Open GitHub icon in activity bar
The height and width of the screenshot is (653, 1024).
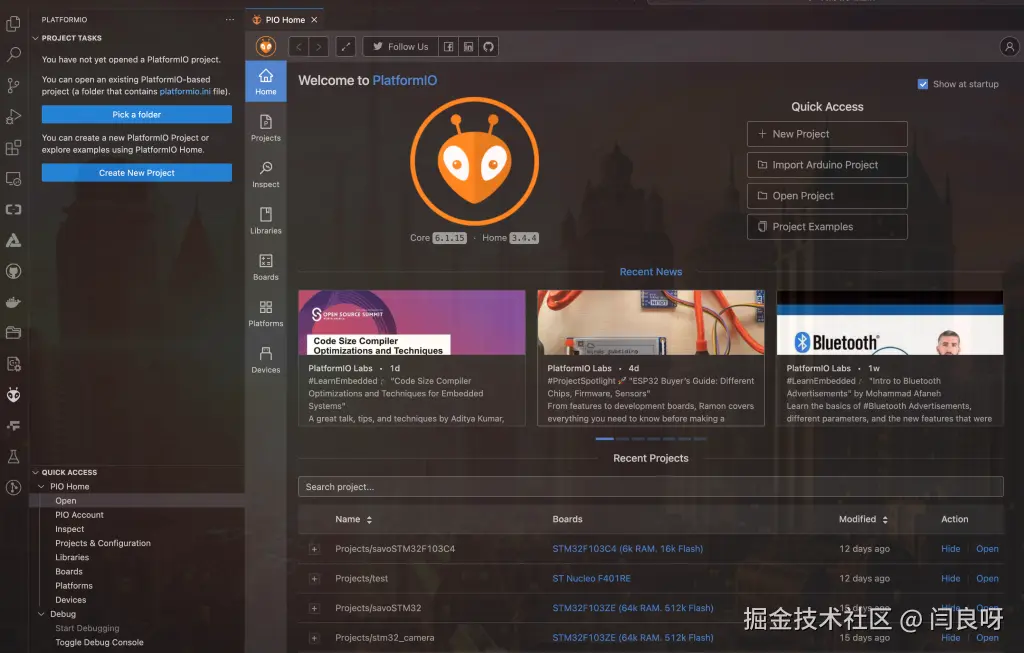tap(13, 271)
